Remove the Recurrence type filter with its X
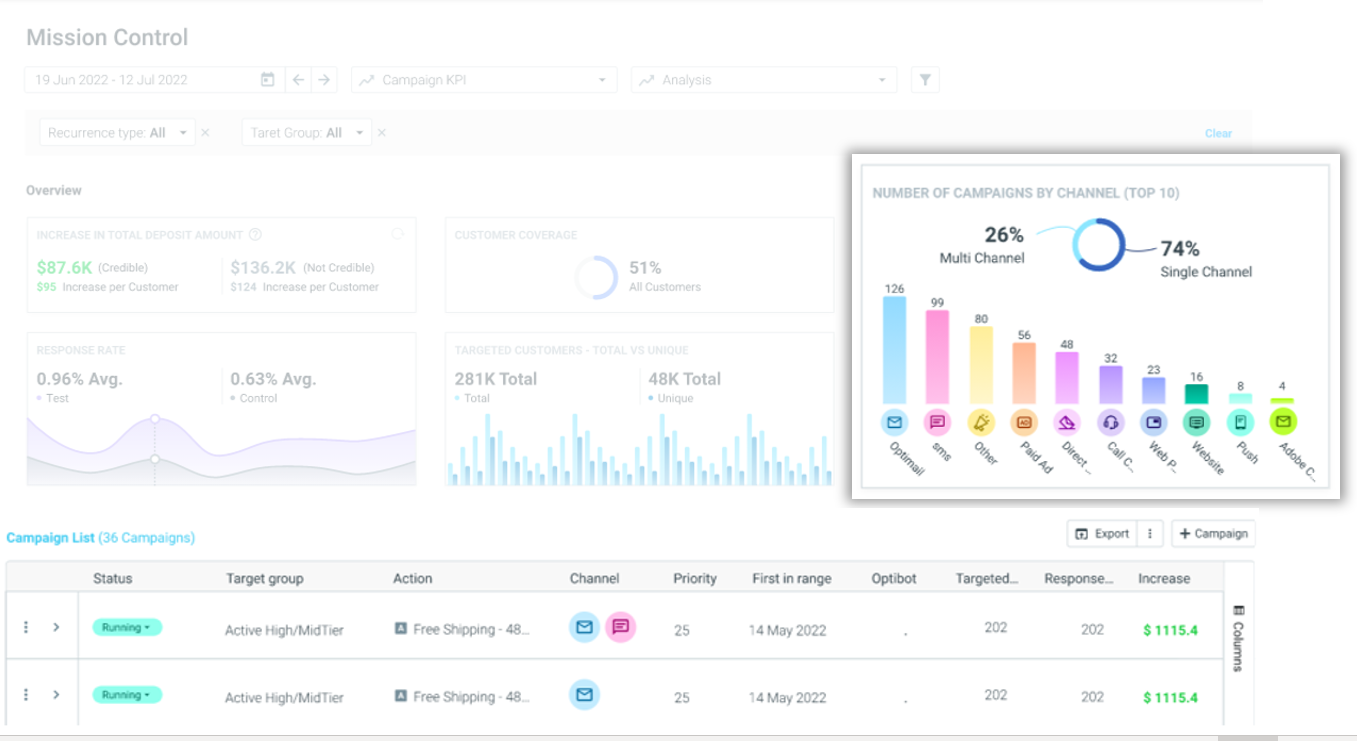This screenshot has height=741, width=1357. click(x=205, y=133)
